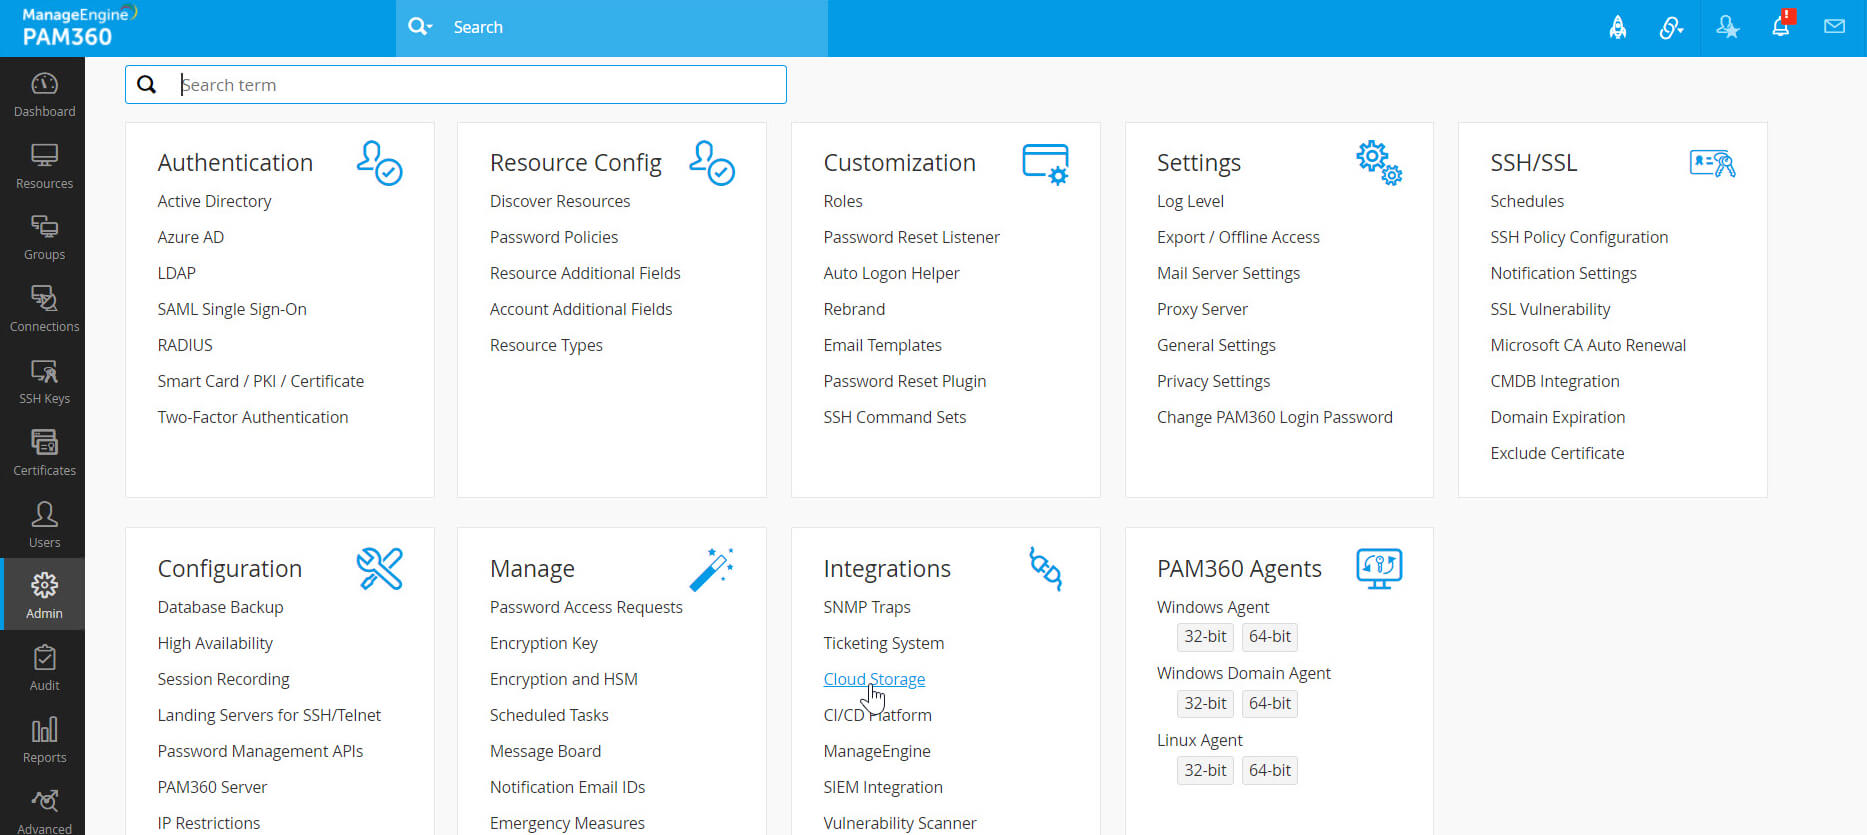Open Encryption Key
This screenshot has width=1867, height=835.
pos(544,643)
